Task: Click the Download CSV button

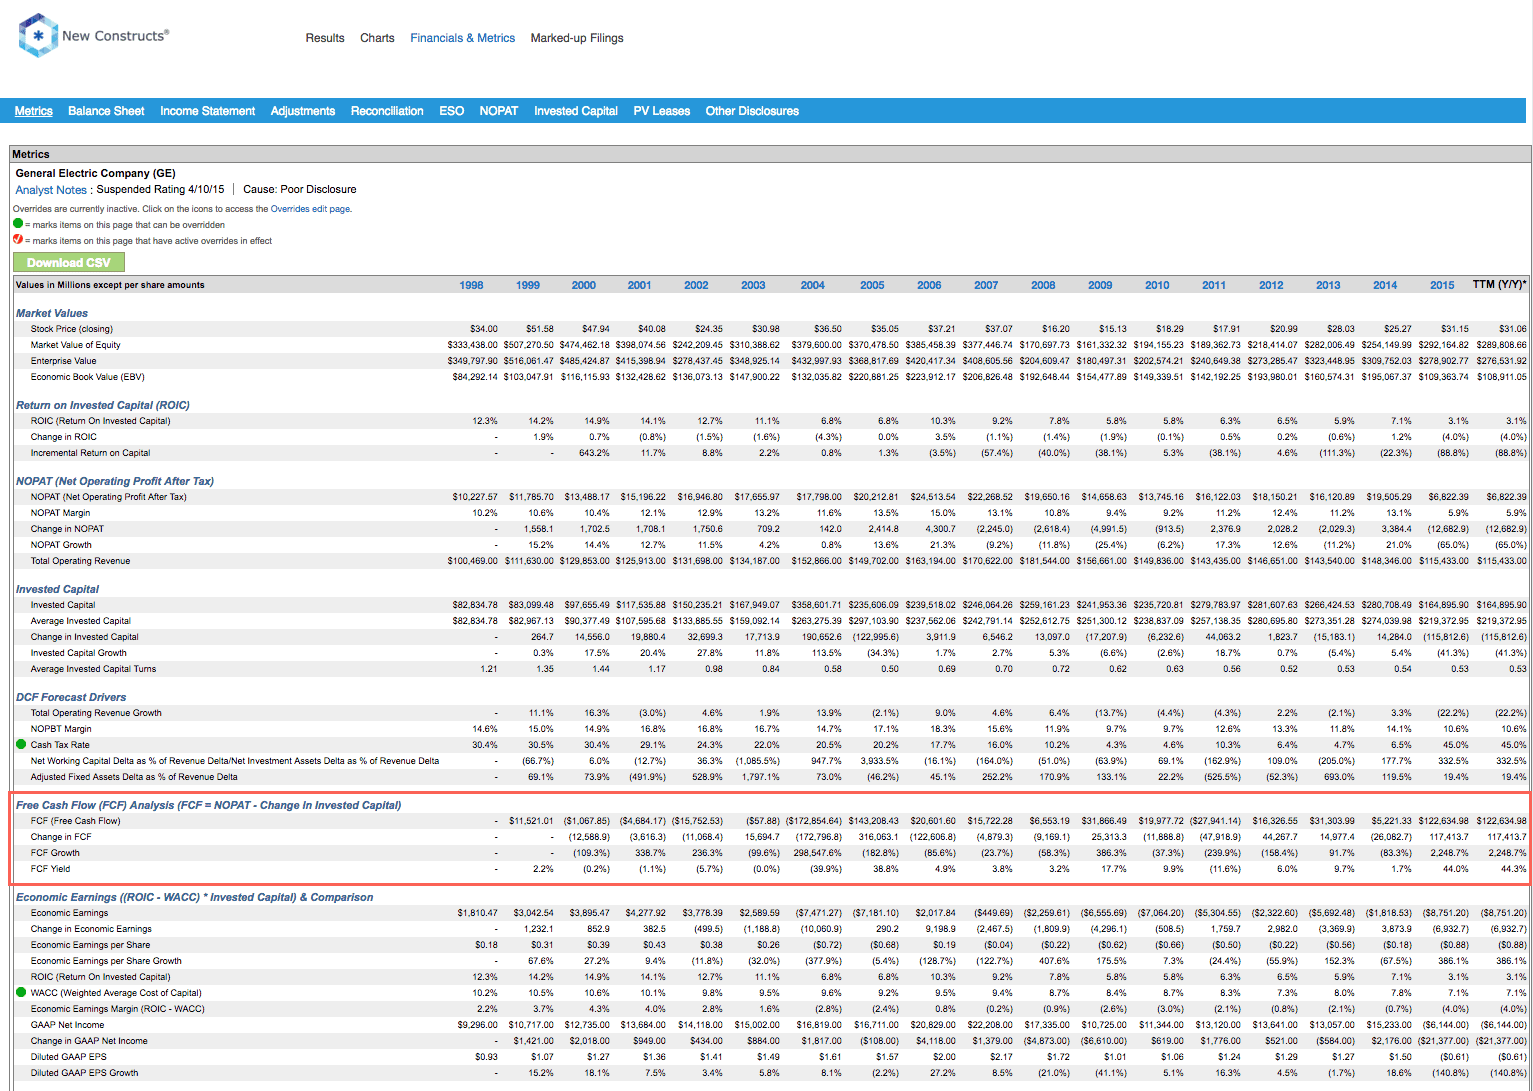Action: pyautogui.click(x=69, y=262)
